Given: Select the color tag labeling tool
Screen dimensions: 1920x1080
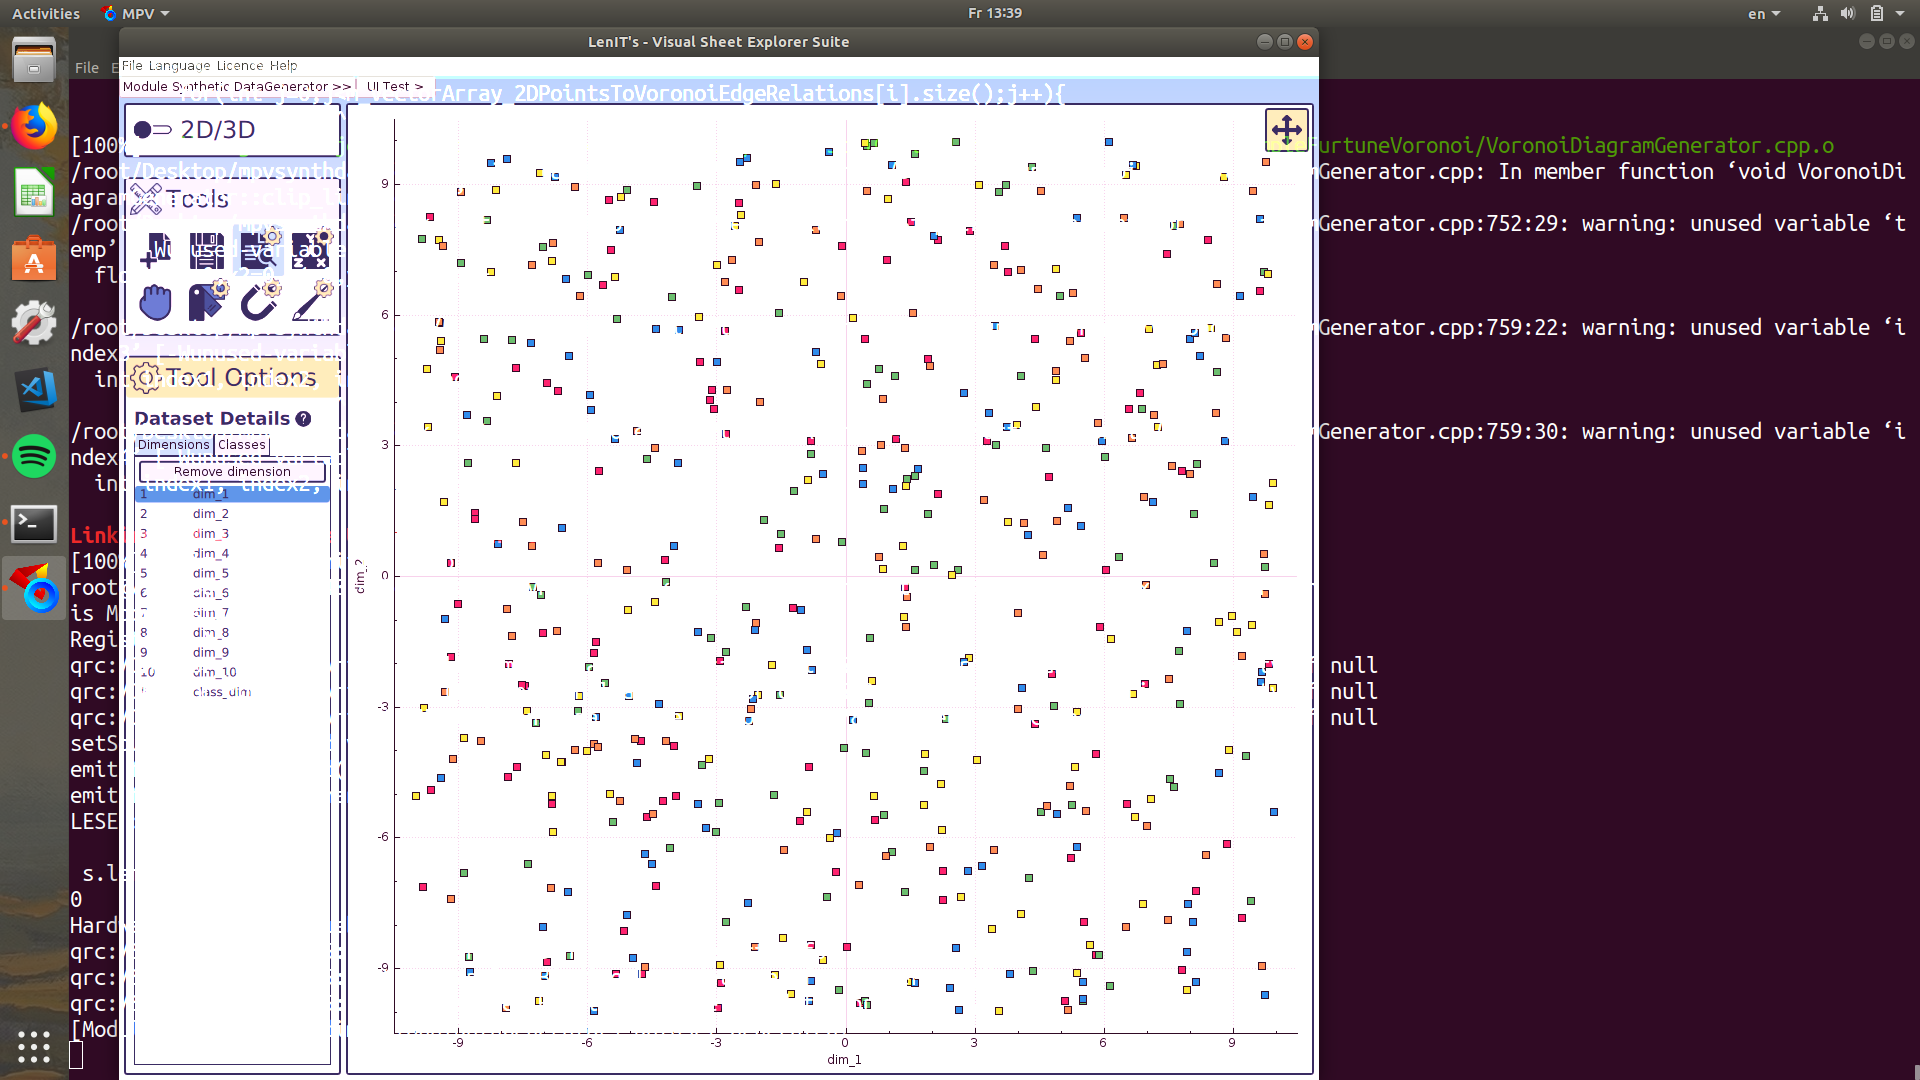Looking at the screenshot, I should pyautogui.click(x=207, y=302).
